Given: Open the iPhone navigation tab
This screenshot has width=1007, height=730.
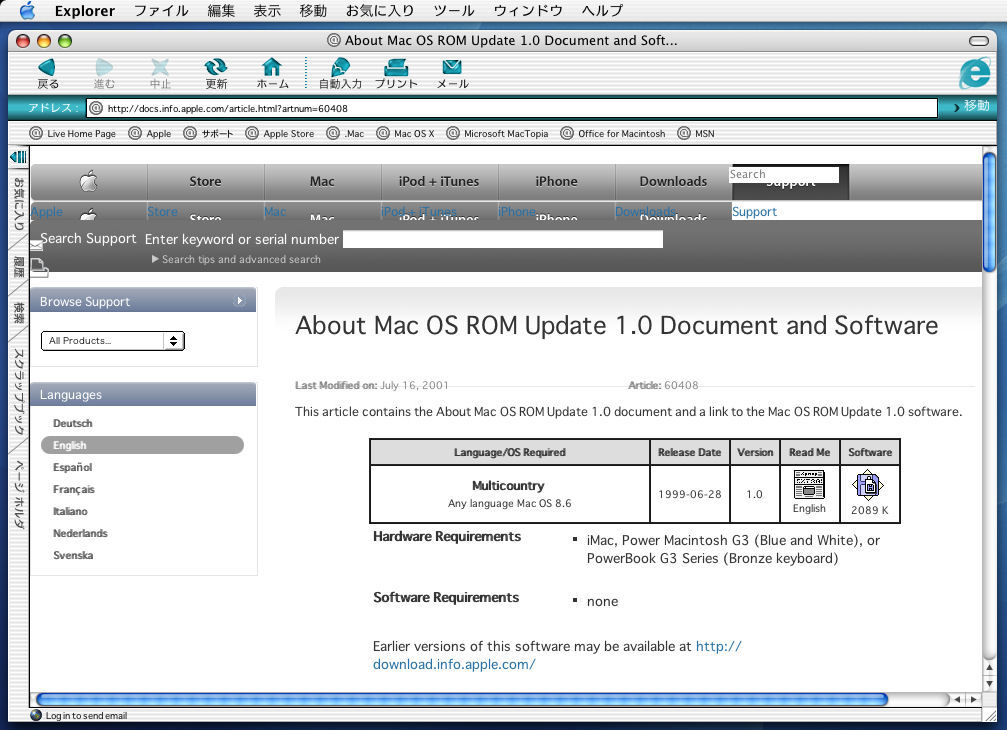Looking at the screenshot, I should [556, 182].
